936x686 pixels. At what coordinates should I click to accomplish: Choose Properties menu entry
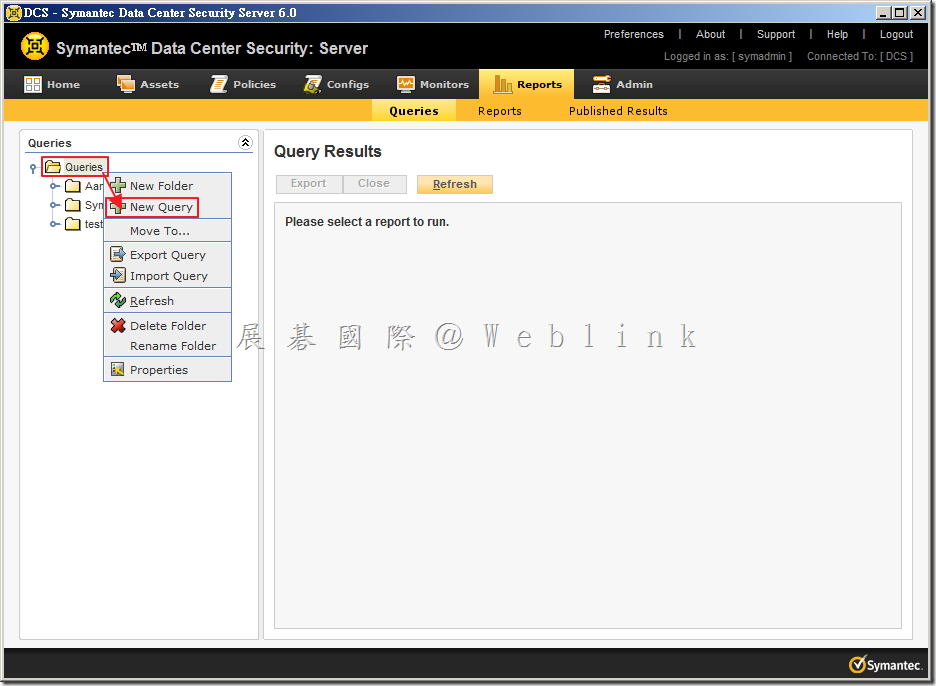[x=168, y=370]
